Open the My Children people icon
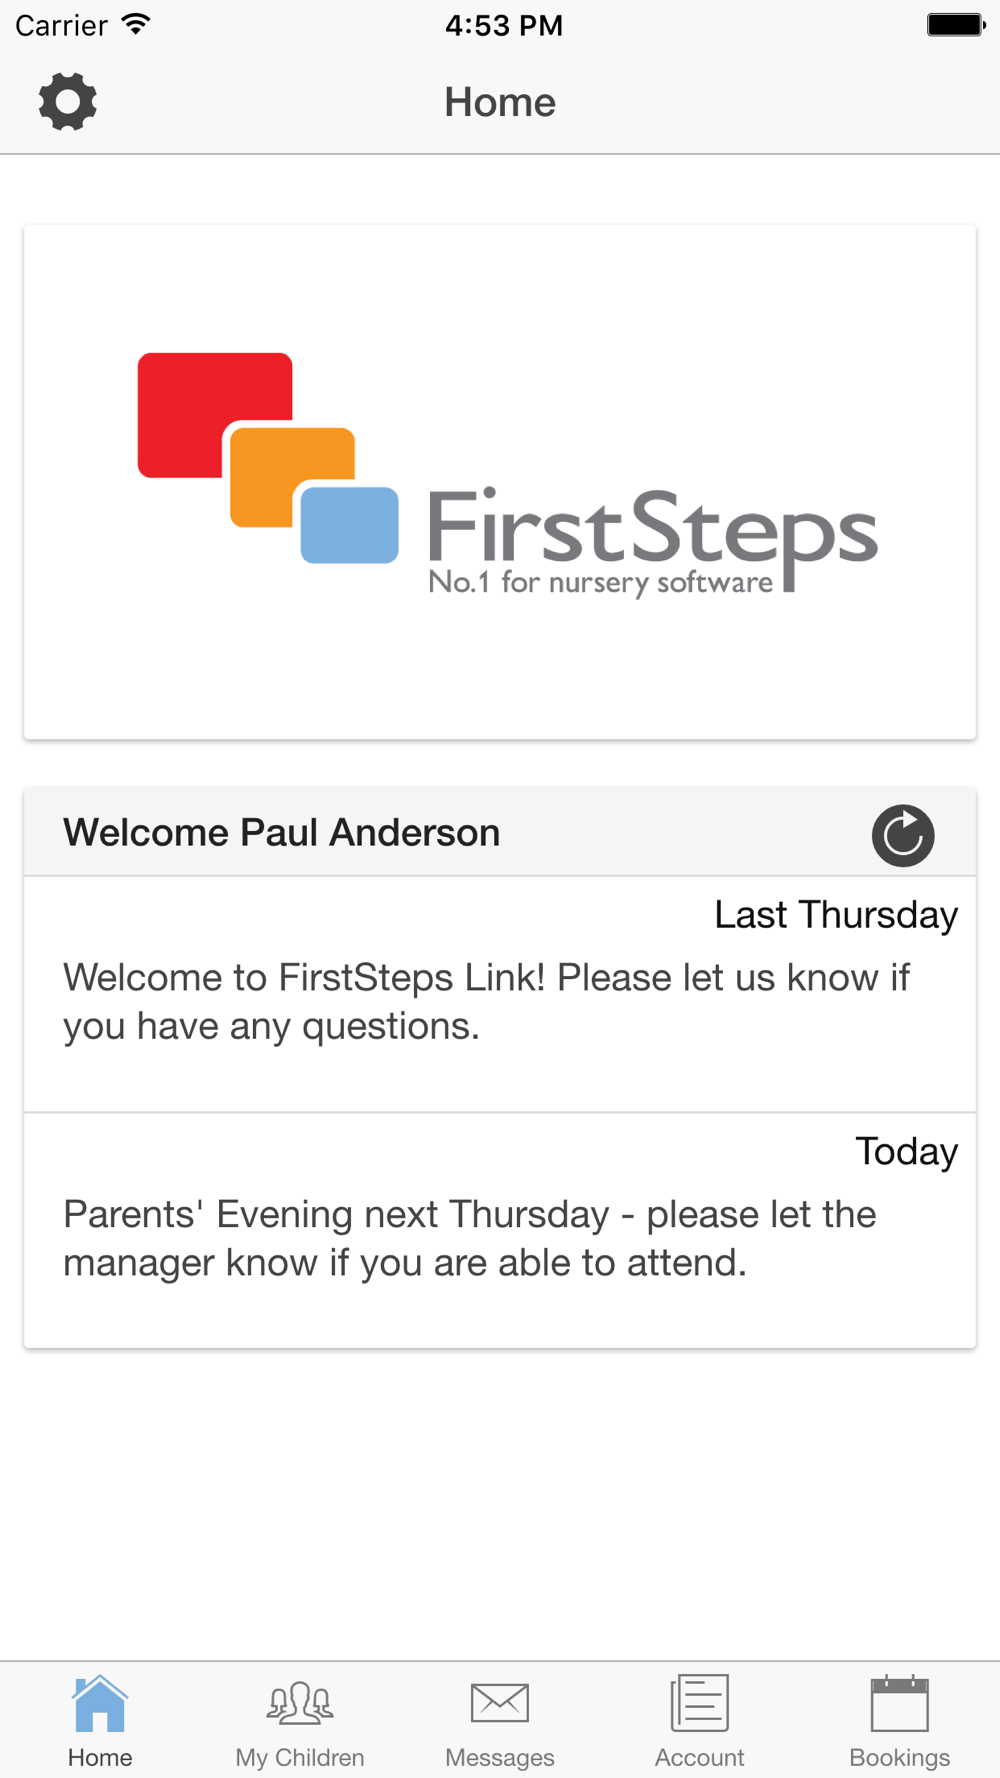Viewport: 1000px width, 1778px height. point(300,1703)
